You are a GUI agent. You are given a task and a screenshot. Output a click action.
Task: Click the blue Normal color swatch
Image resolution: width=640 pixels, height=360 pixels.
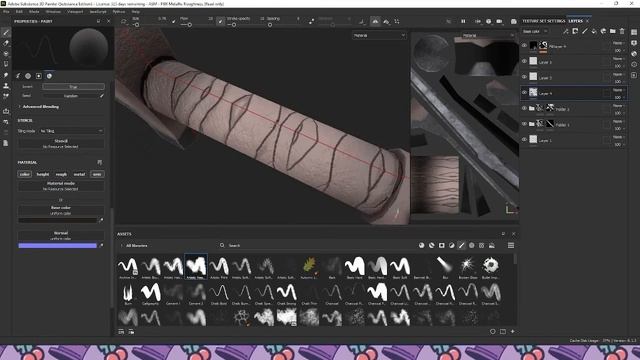(x=58, y=246)
